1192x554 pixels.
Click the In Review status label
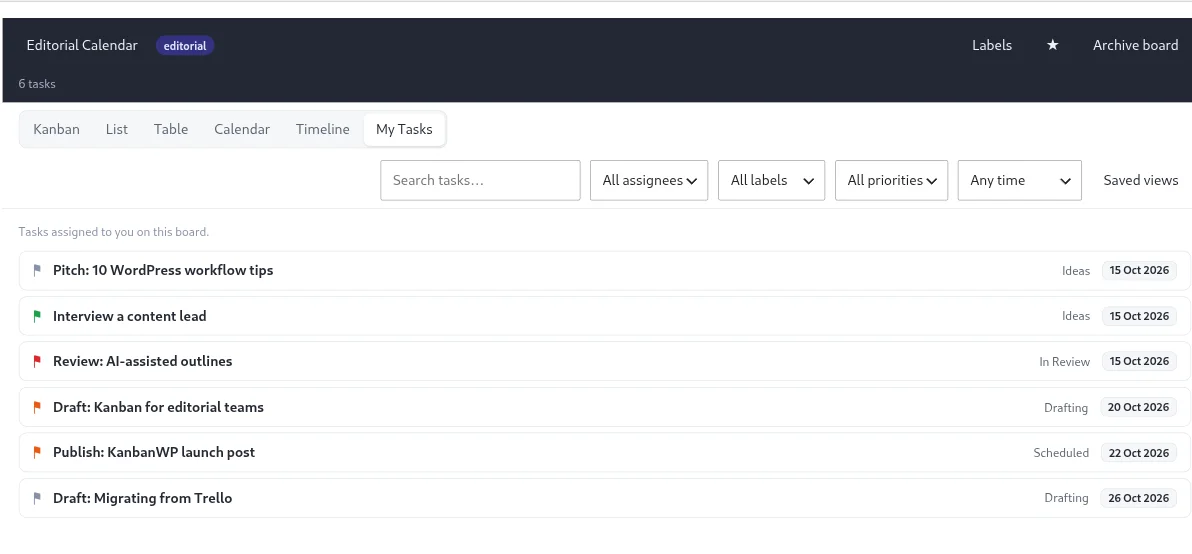pyautogui.click(x=1064, y=362)
